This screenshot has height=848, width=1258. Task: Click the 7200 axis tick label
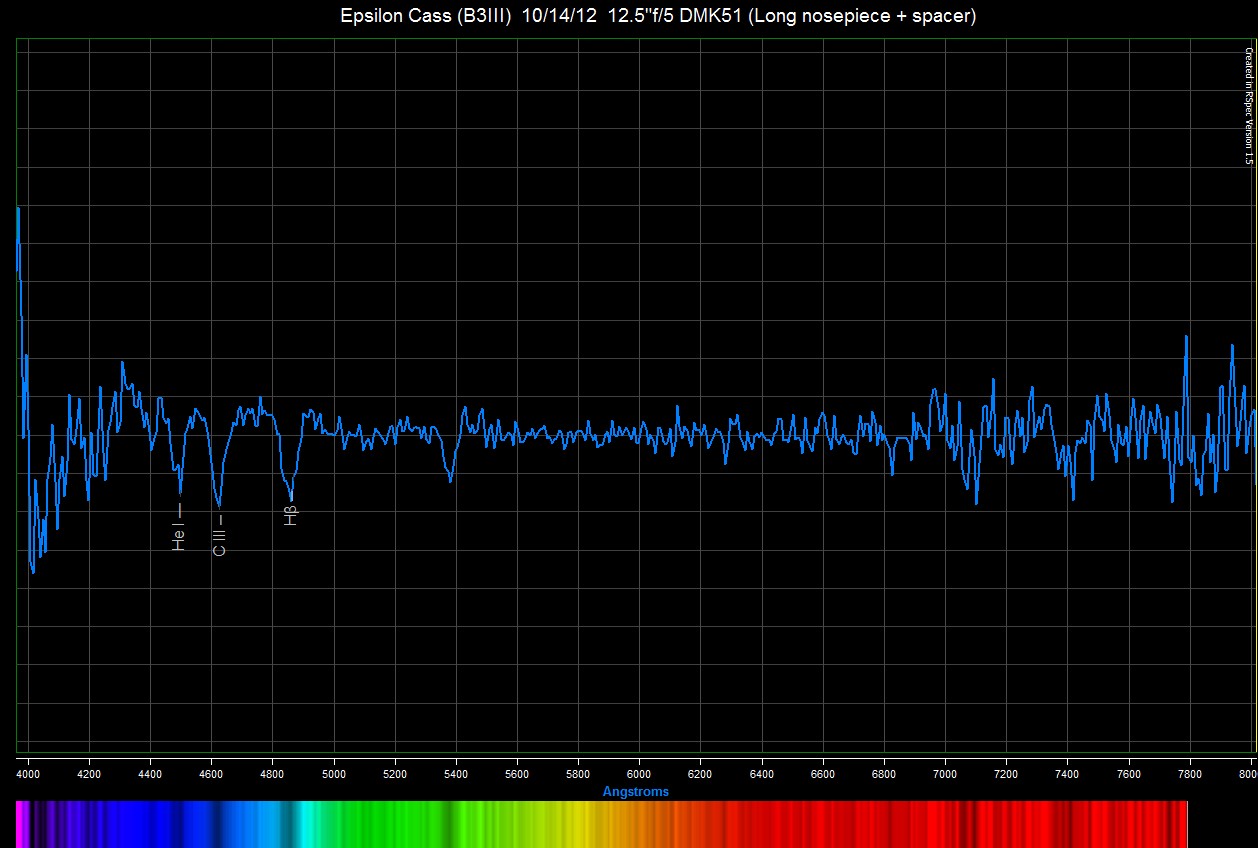pyautogui.click(x=1006, y=774)
